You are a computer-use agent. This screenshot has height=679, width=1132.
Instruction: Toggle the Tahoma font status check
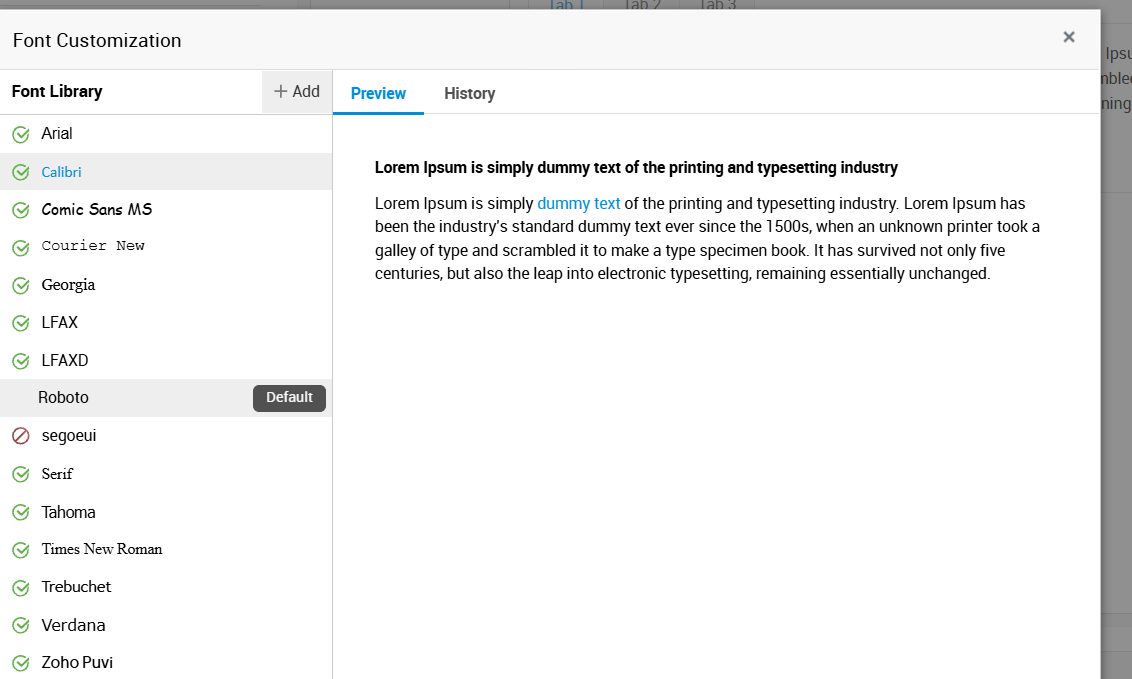21,512
